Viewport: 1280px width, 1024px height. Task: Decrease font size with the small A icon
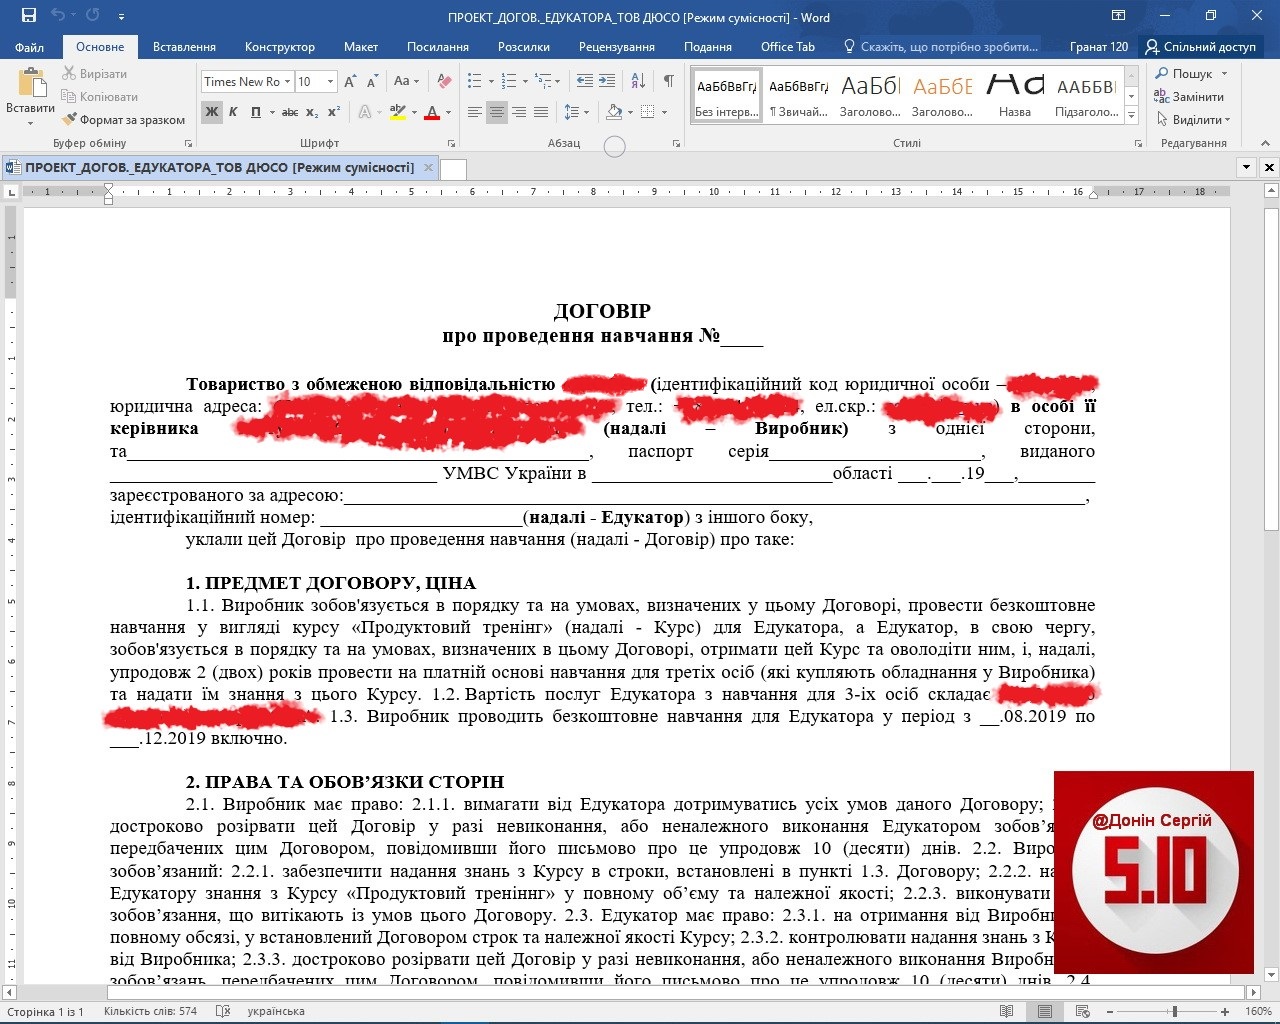(x=373, y=82)
